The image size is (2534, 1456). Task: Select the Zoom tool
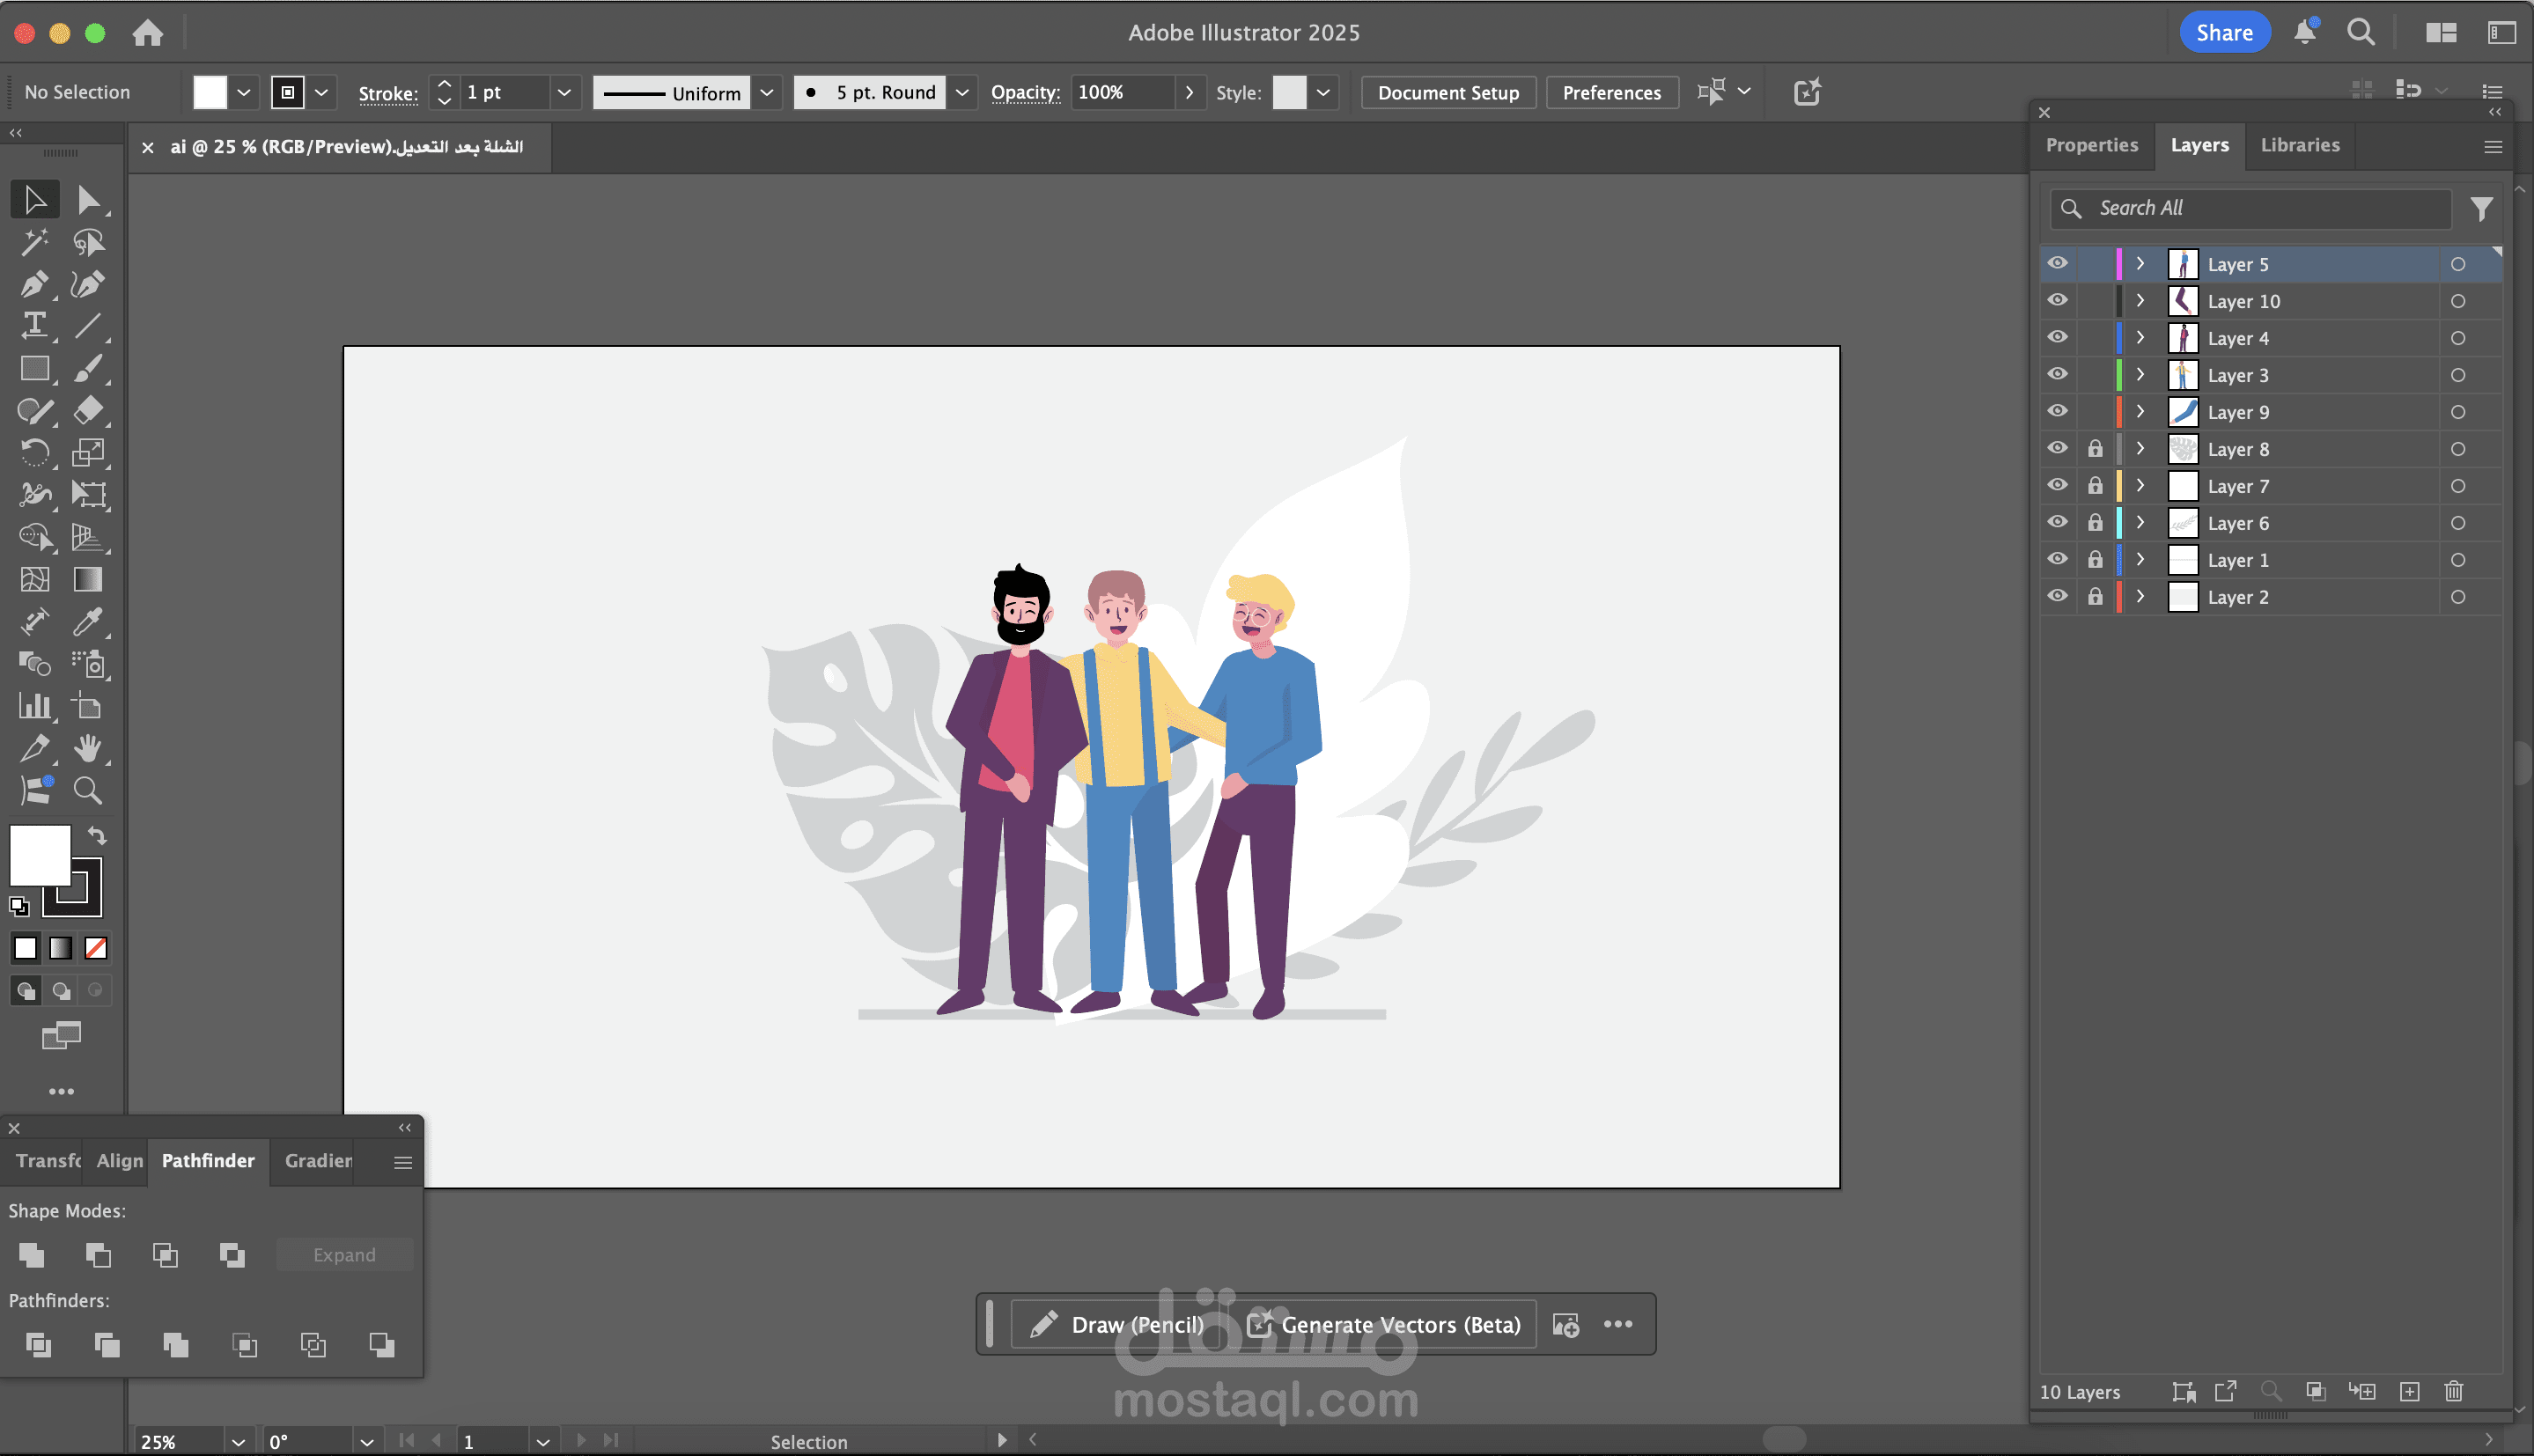[87, 791]
